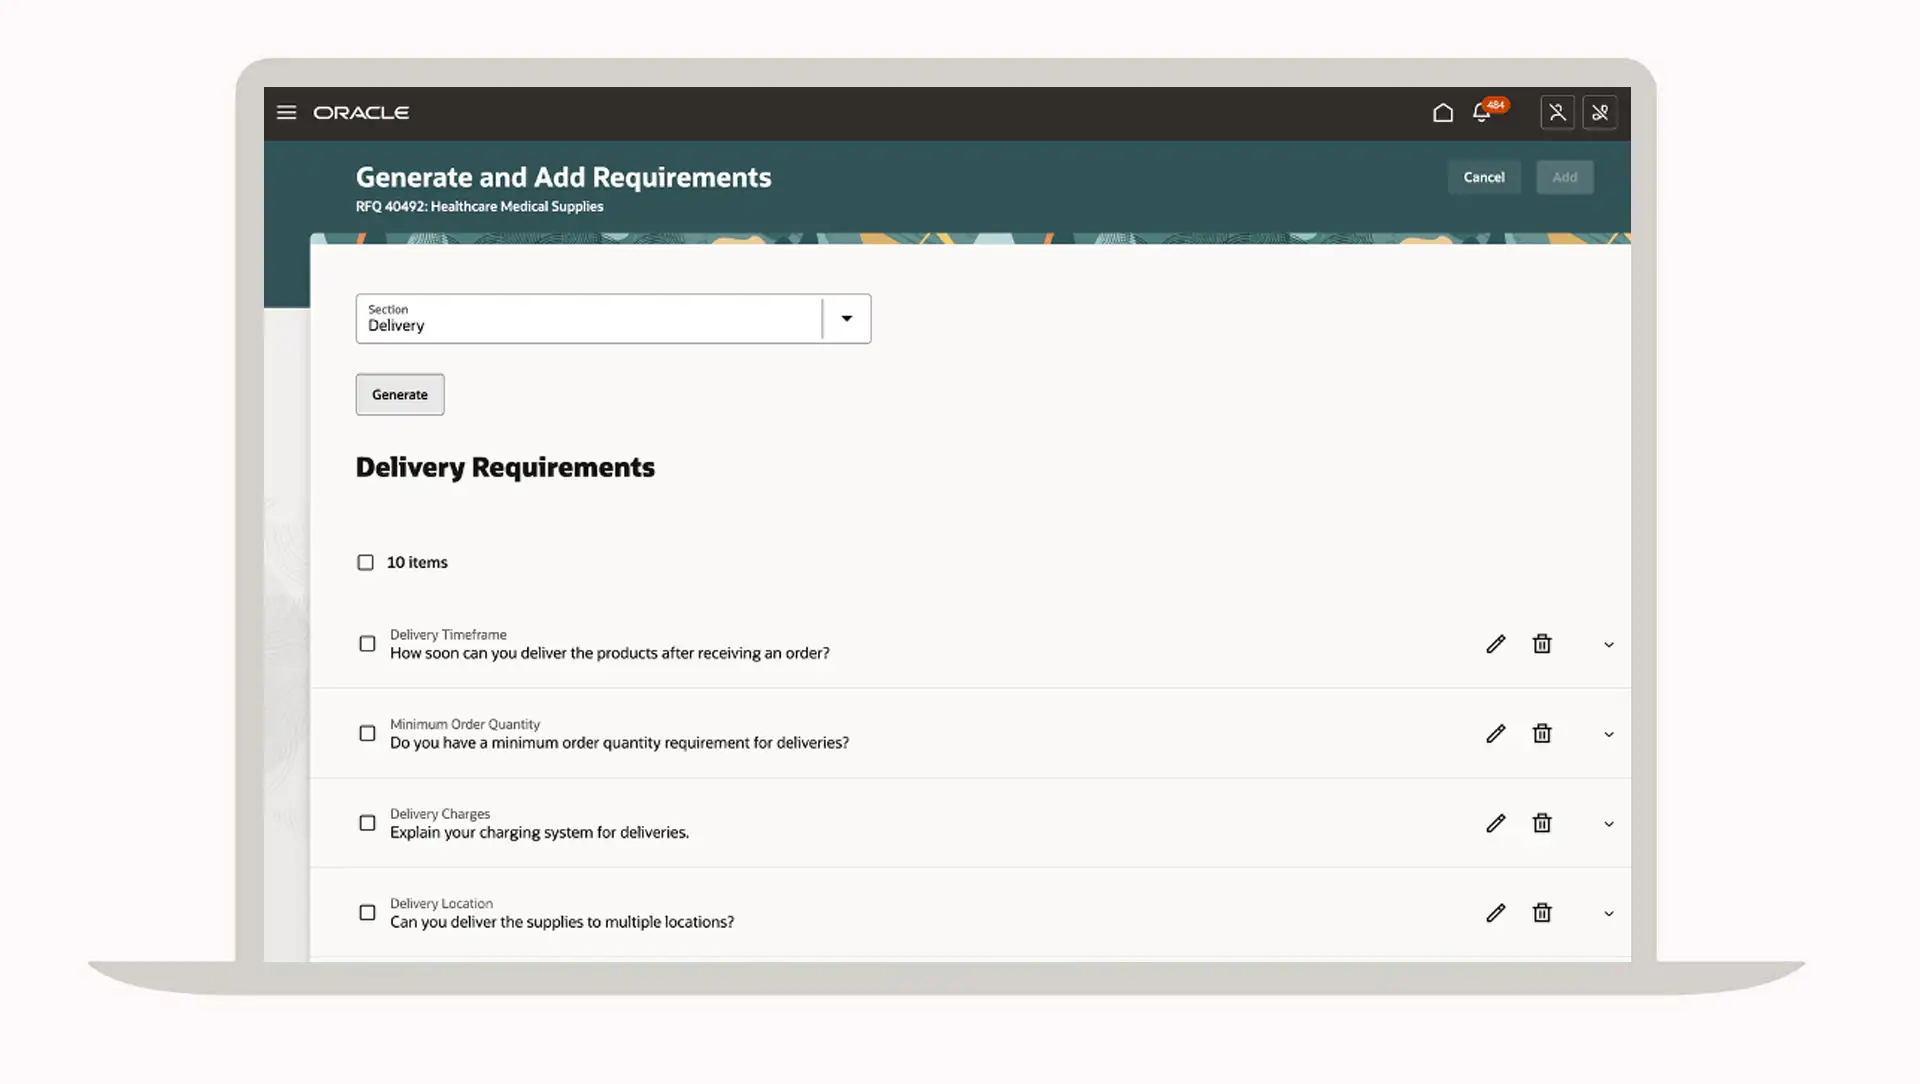Select all 10 items checkbox
The height and width of the screenshot is (1084, 1920).
point(366,563)
